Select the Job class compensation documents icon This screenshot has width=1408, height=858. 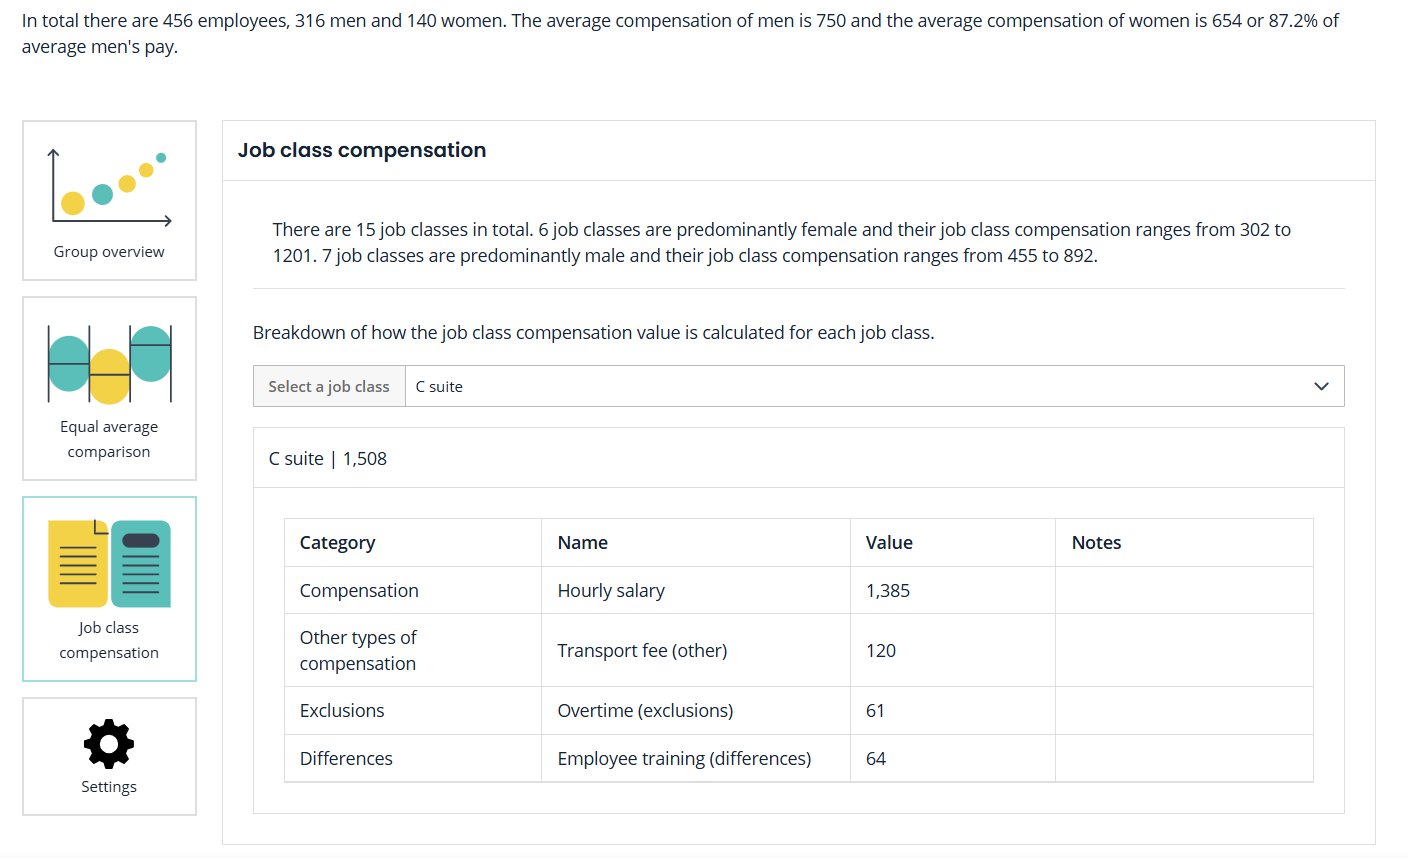click(x=109, y=563)
